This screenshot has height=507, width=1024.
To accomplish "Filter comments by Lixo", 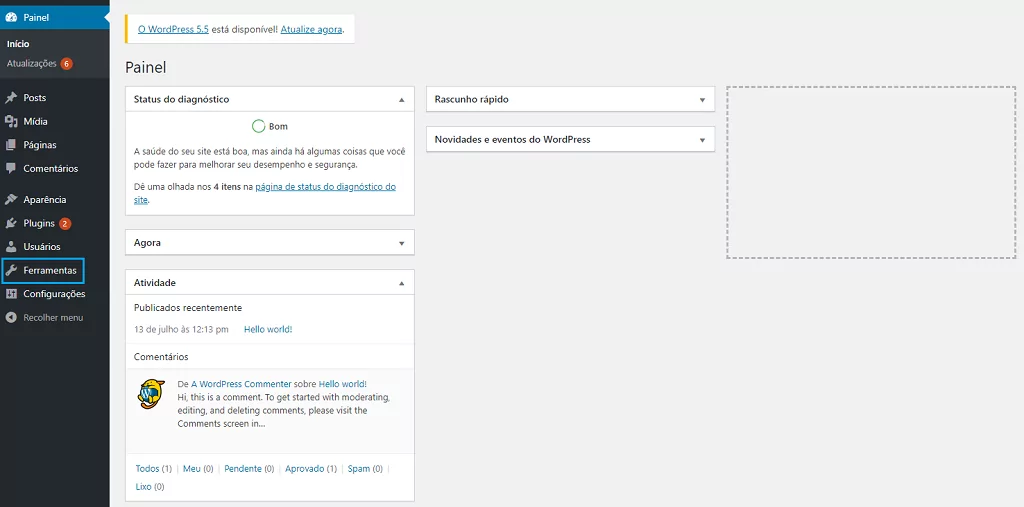I will (x=143, y=487).
